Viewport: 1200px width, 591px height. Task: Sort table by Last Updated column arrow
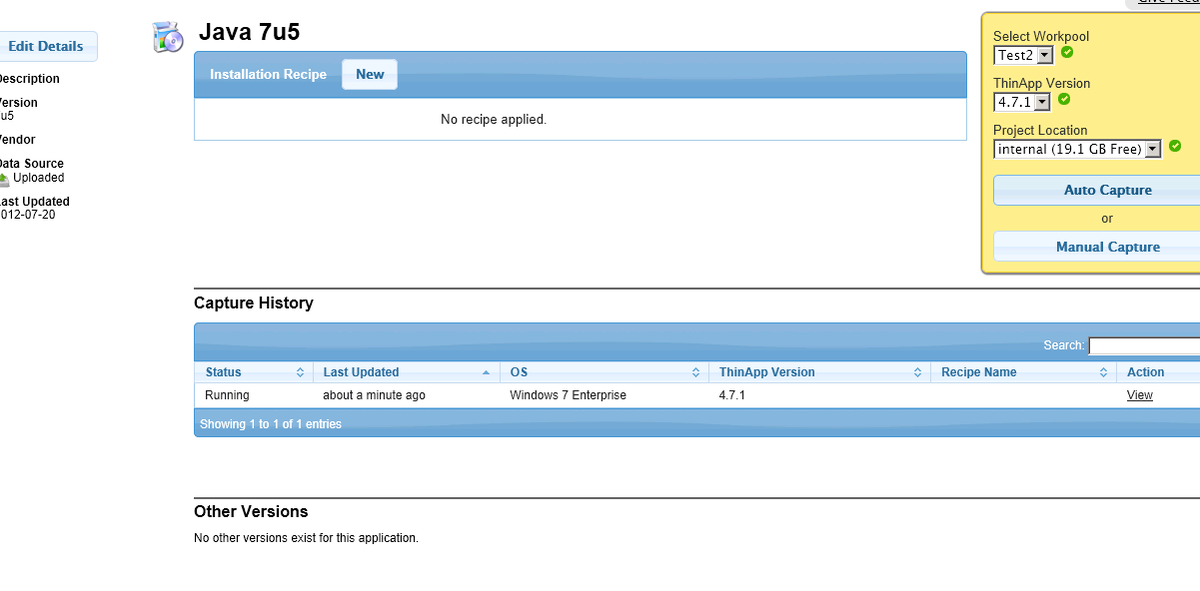pos(486,372)
